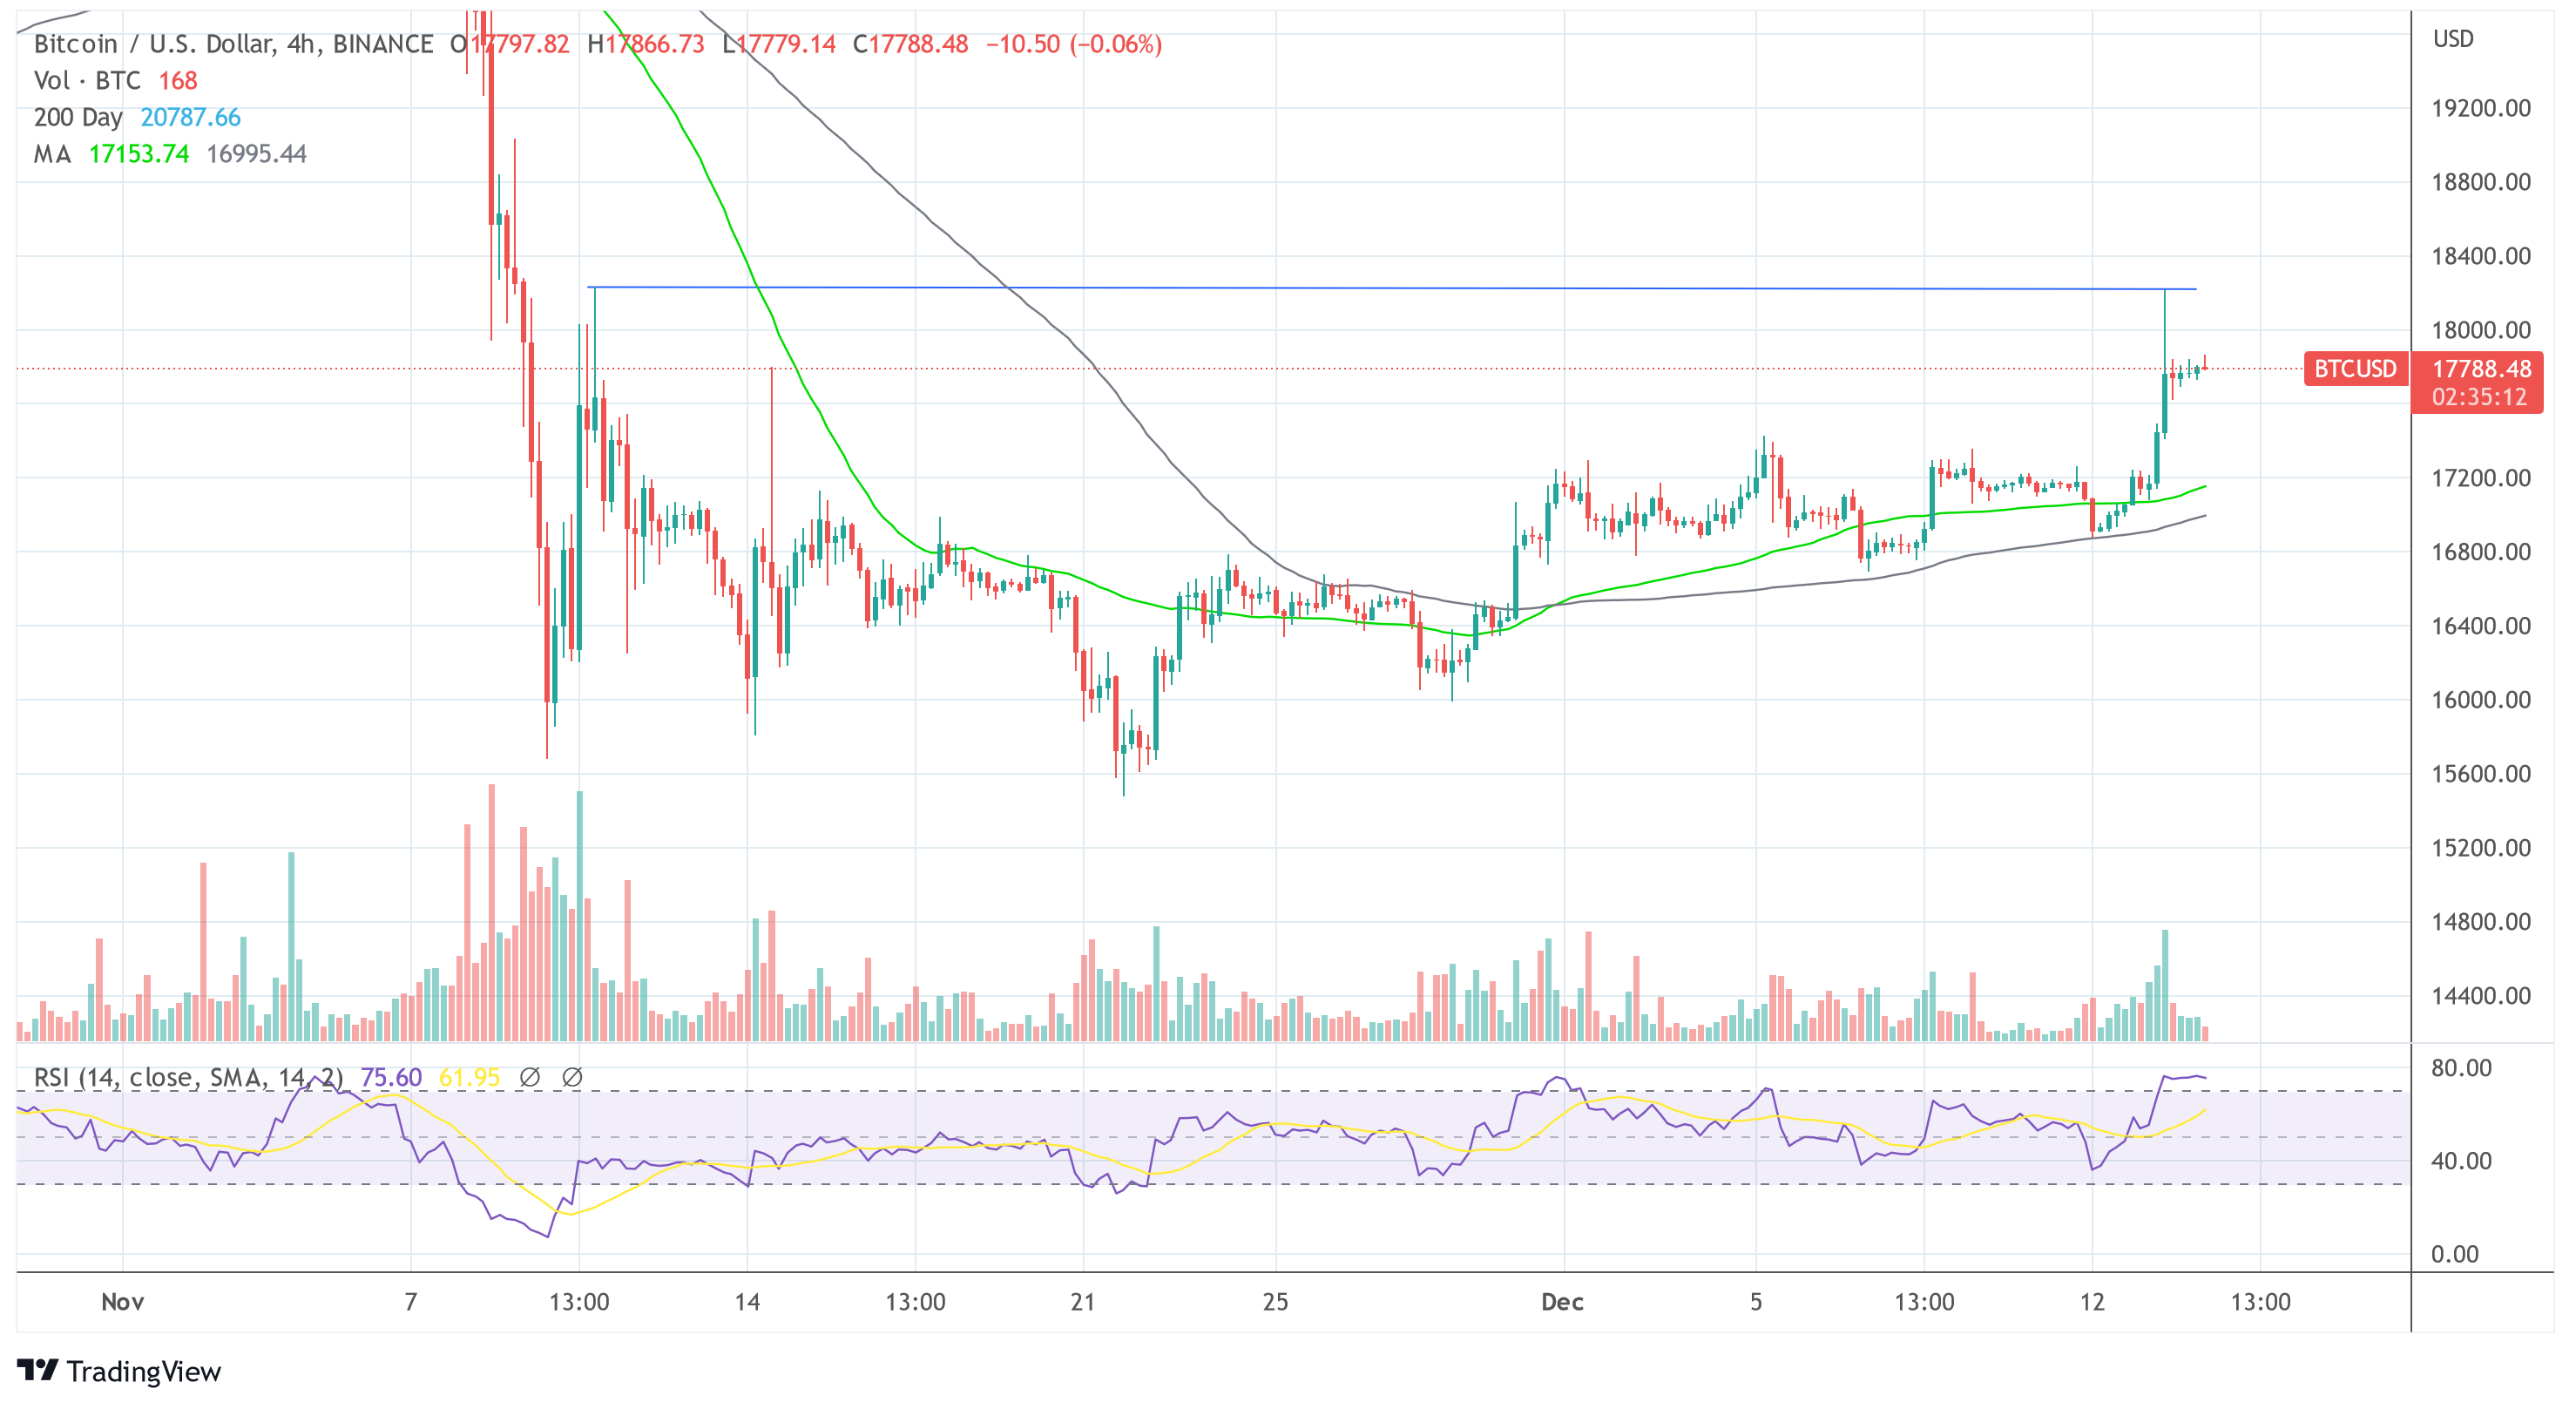Click the BTCUSD red price label
Image resolution: width=2576 pixels, height=1409 pixels.
point(2355,369)
